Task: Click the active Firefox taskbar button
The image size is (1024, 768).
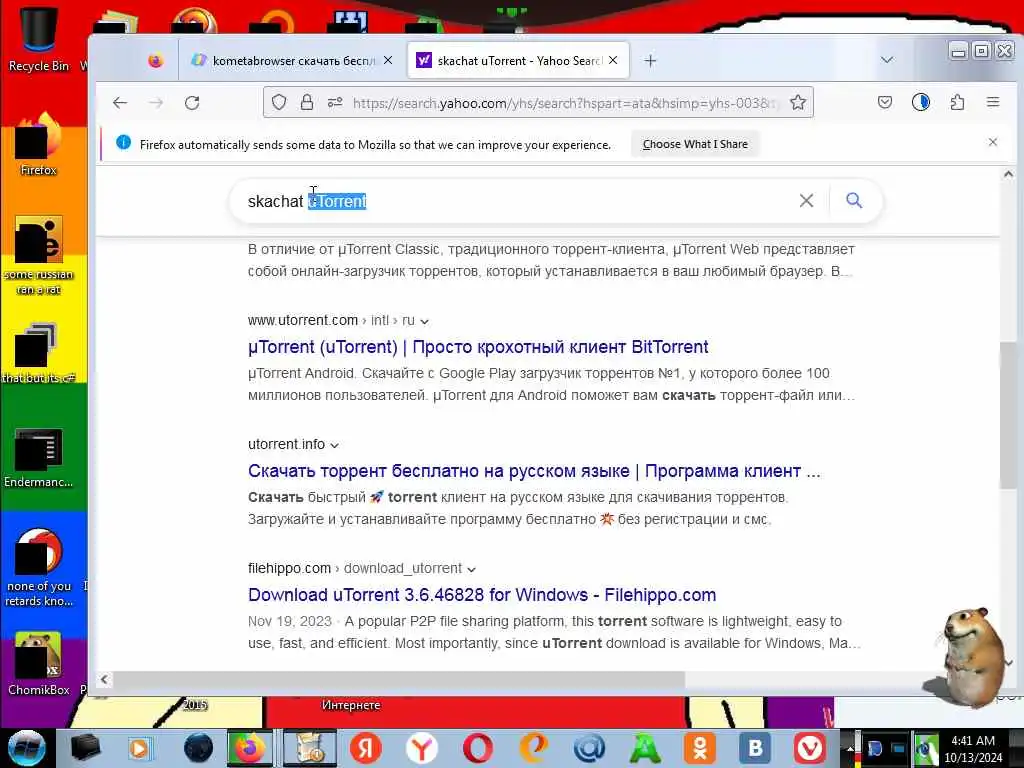Action: point(249,748)
